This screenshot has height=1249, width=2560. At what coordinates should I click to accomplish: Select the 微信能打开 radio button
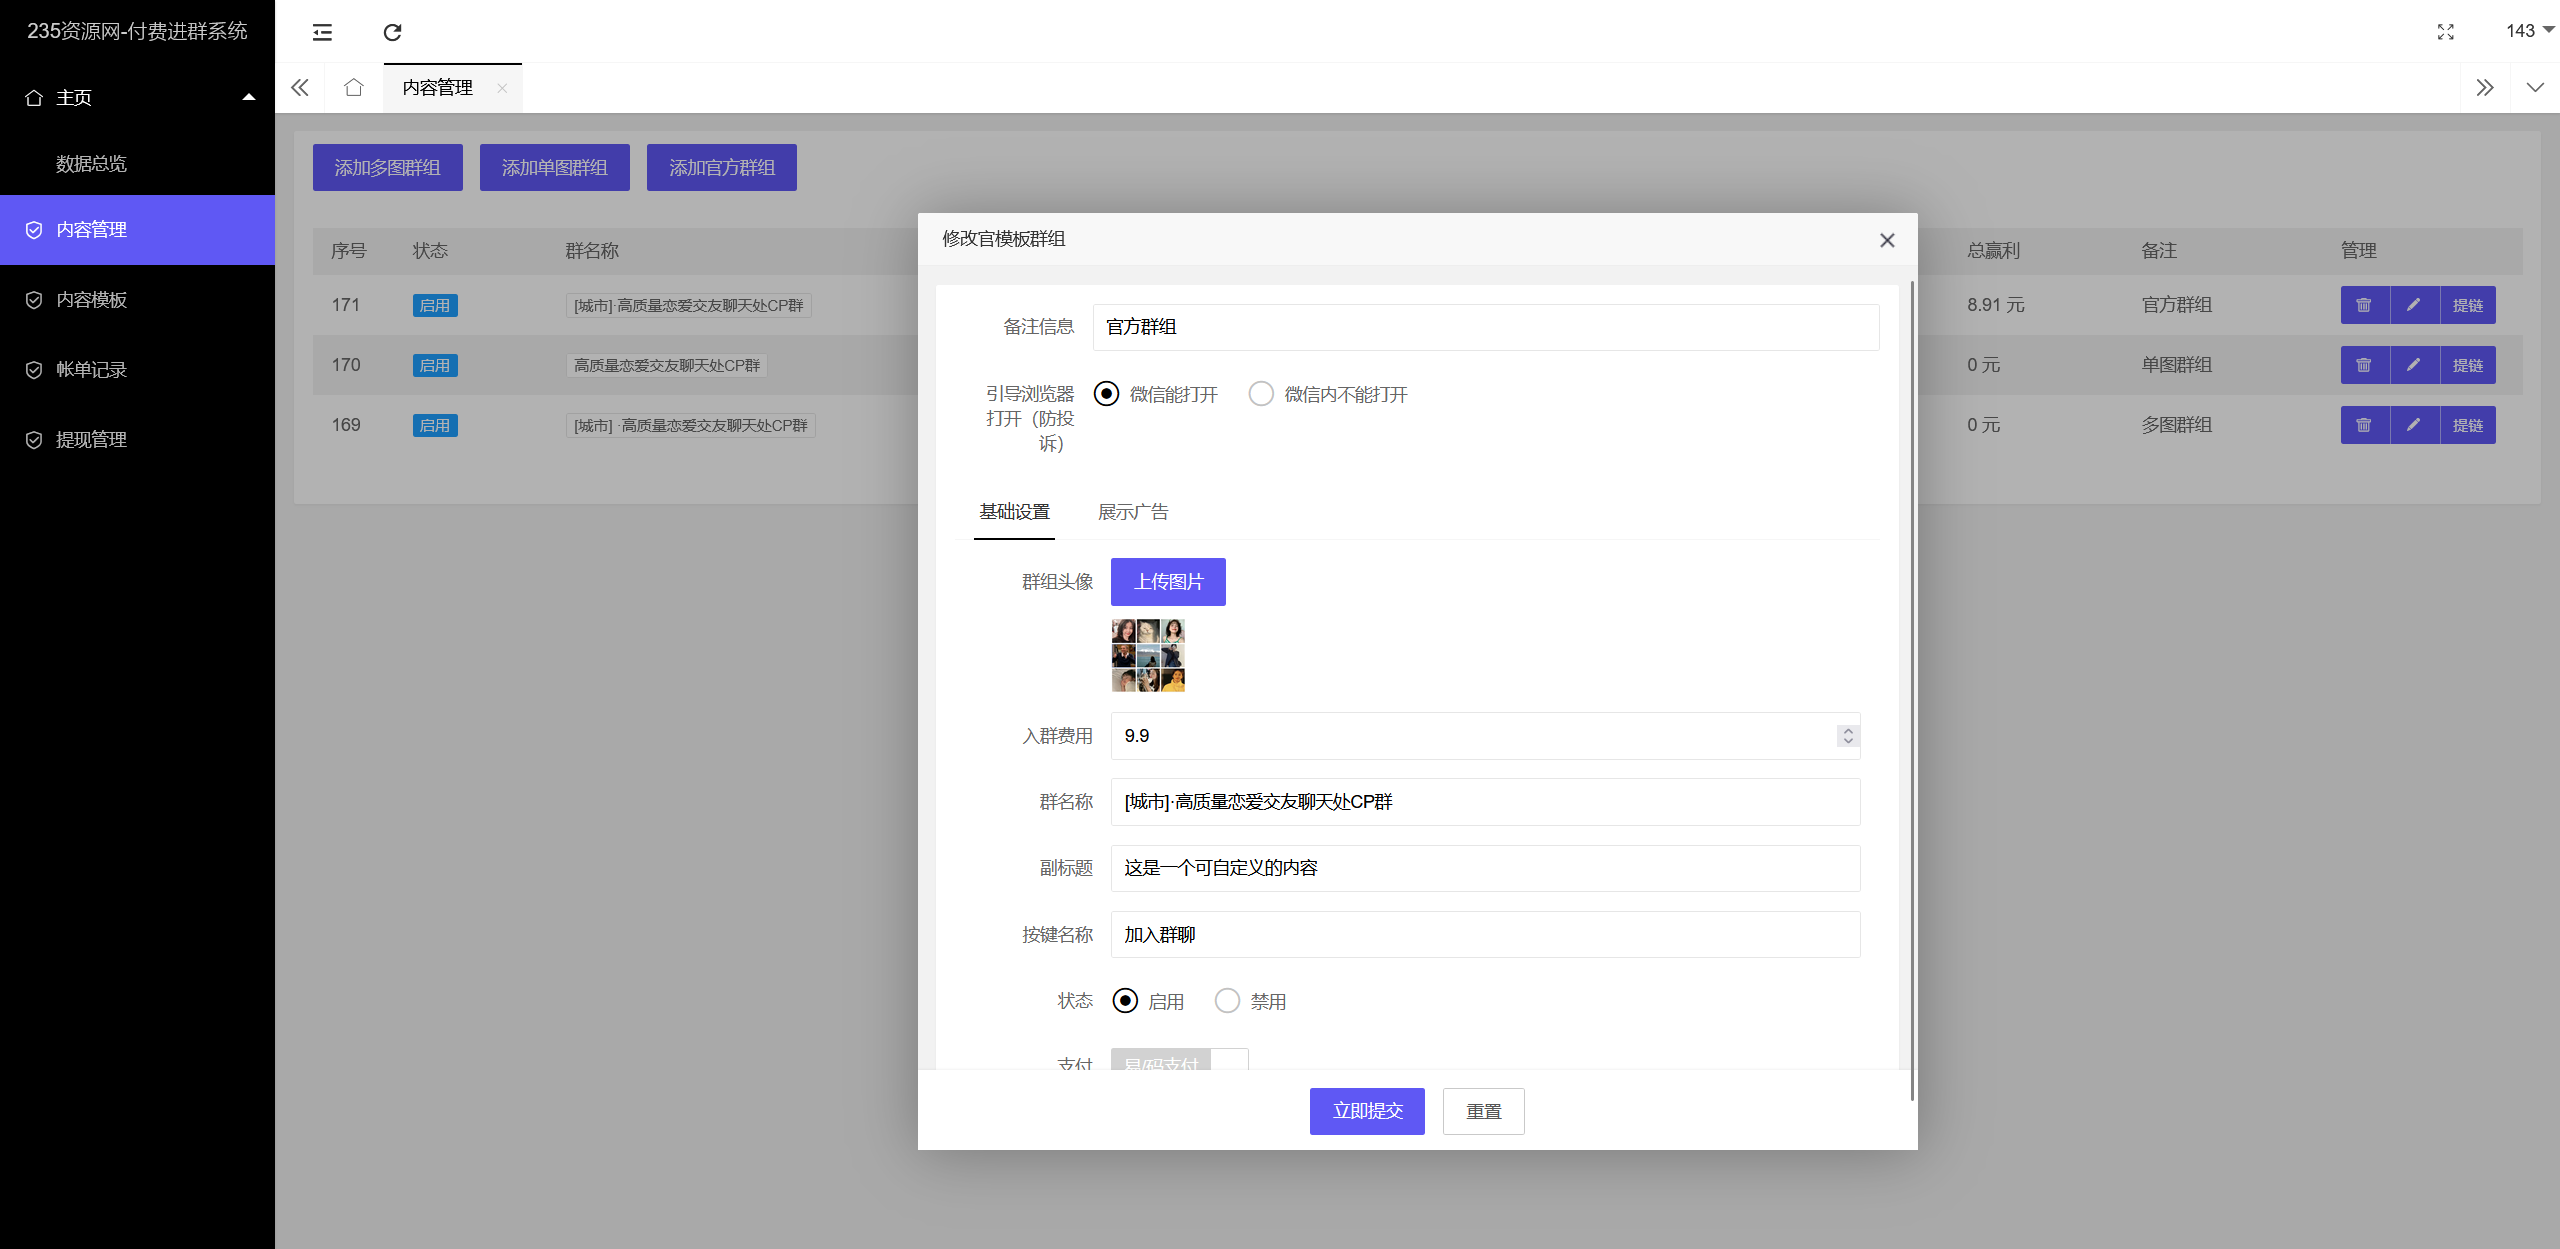point(1105,393)
